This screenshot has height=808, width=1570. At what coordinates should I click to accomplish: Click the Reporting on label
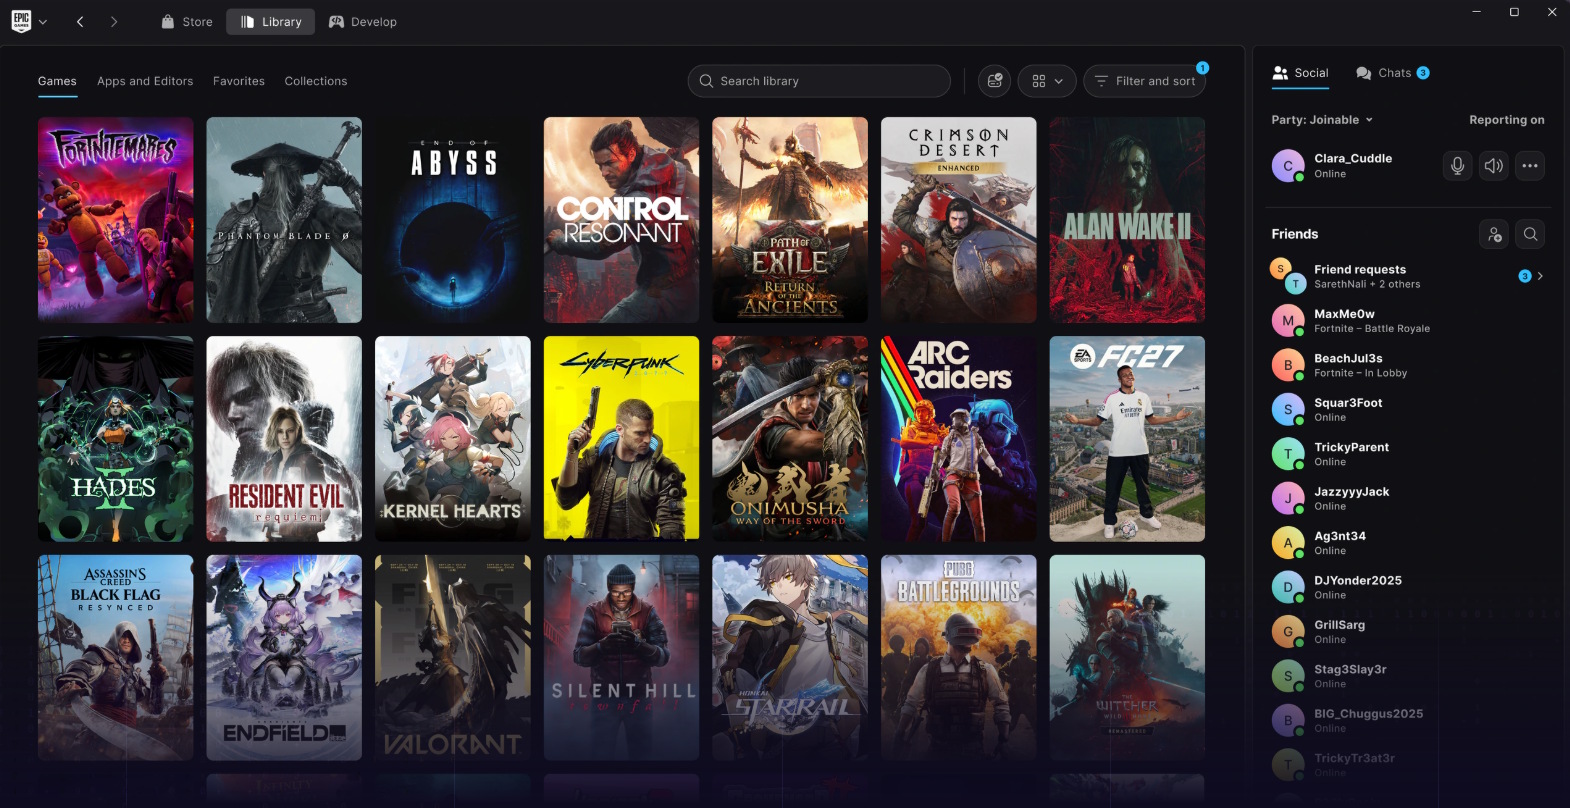coord(1506,120)
